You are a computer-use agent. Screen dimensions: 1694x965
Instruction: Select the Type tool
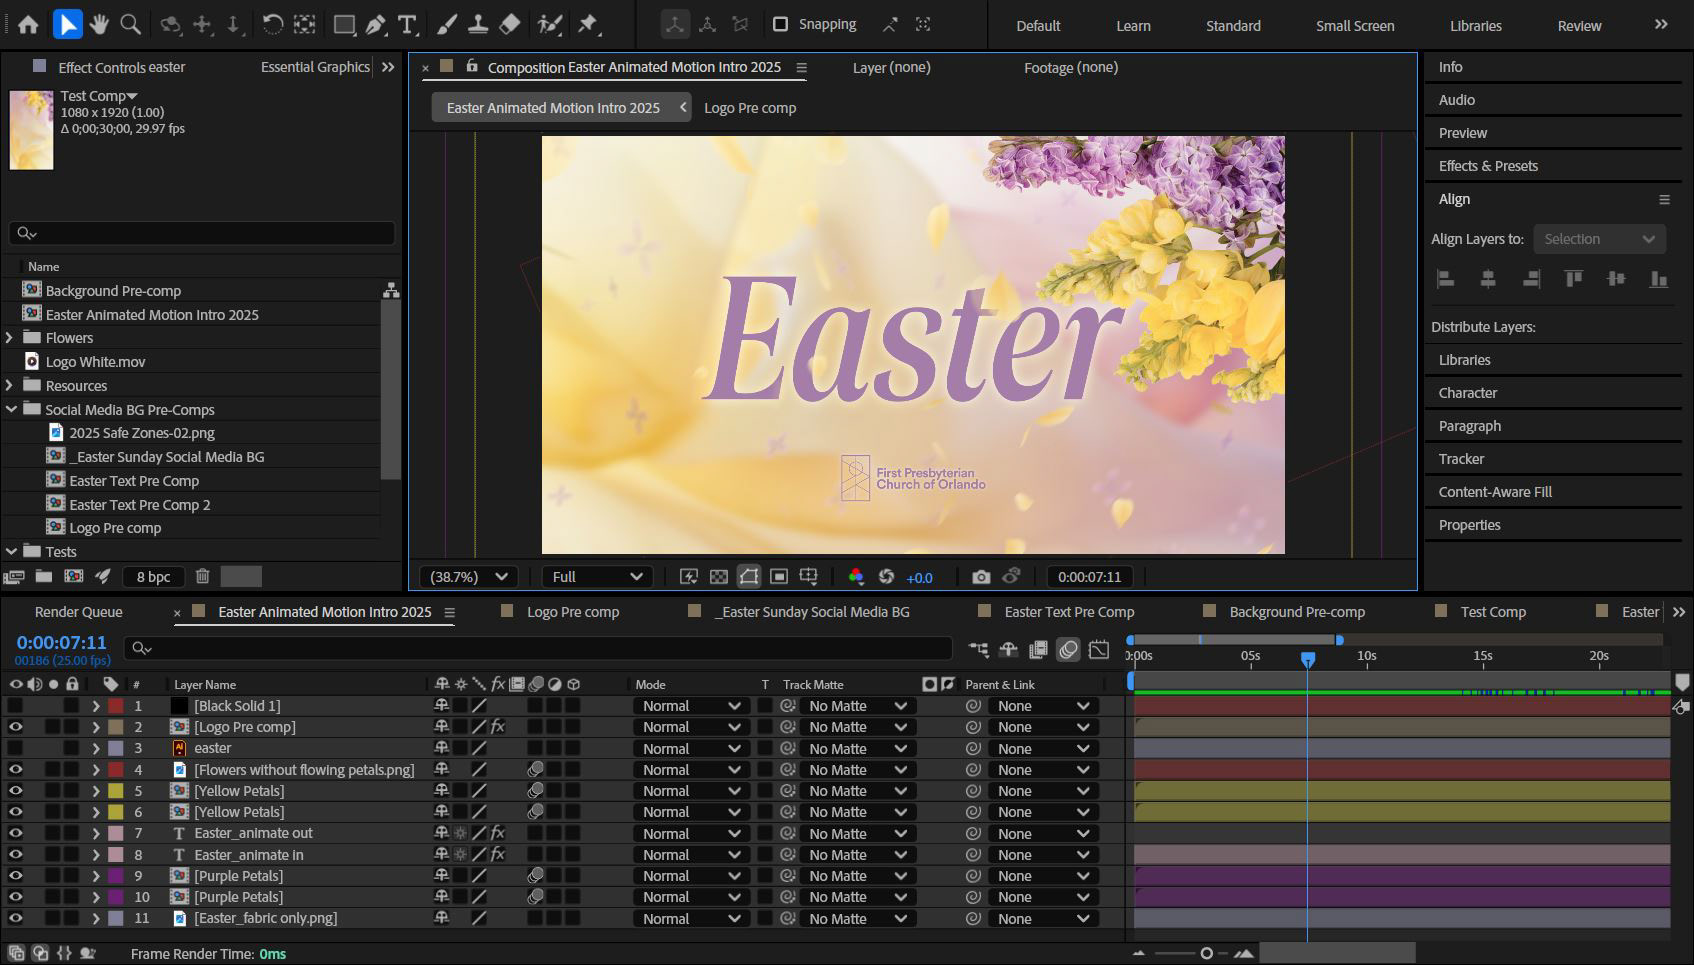coord(407,25)
